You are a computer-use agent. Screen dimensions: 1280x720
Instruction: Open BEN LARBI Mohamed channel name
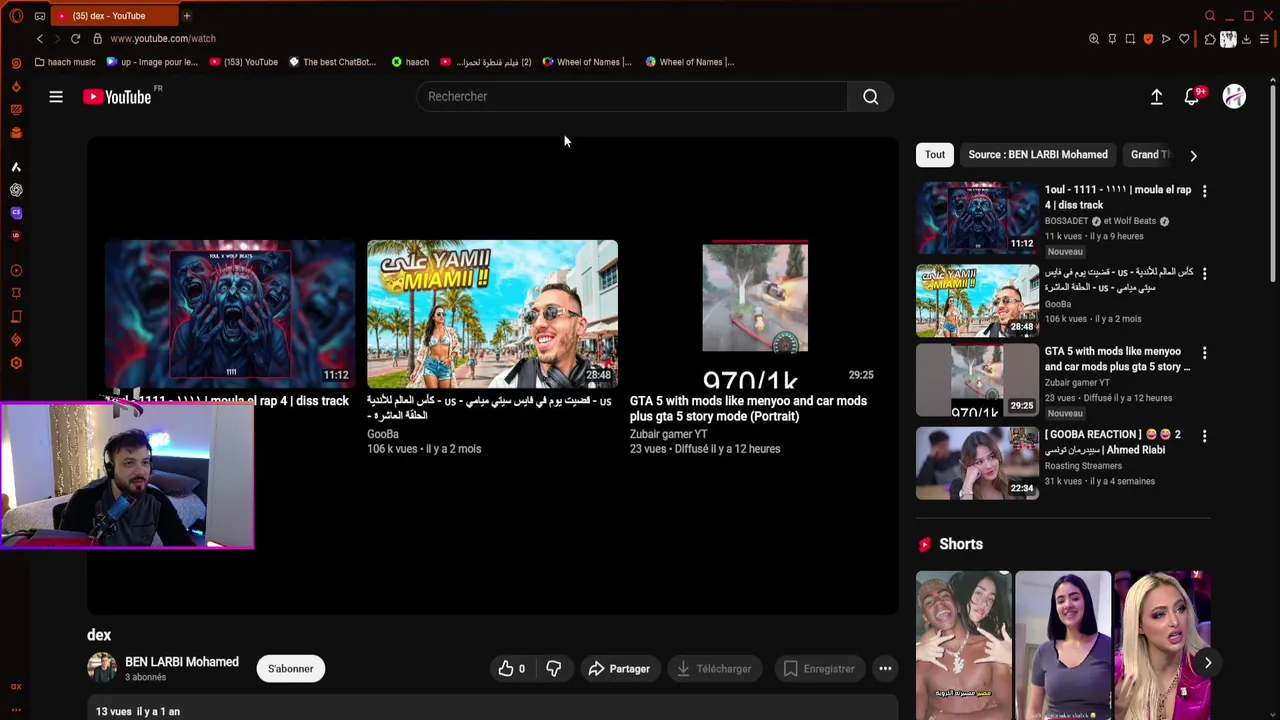[x=182, y=662]
